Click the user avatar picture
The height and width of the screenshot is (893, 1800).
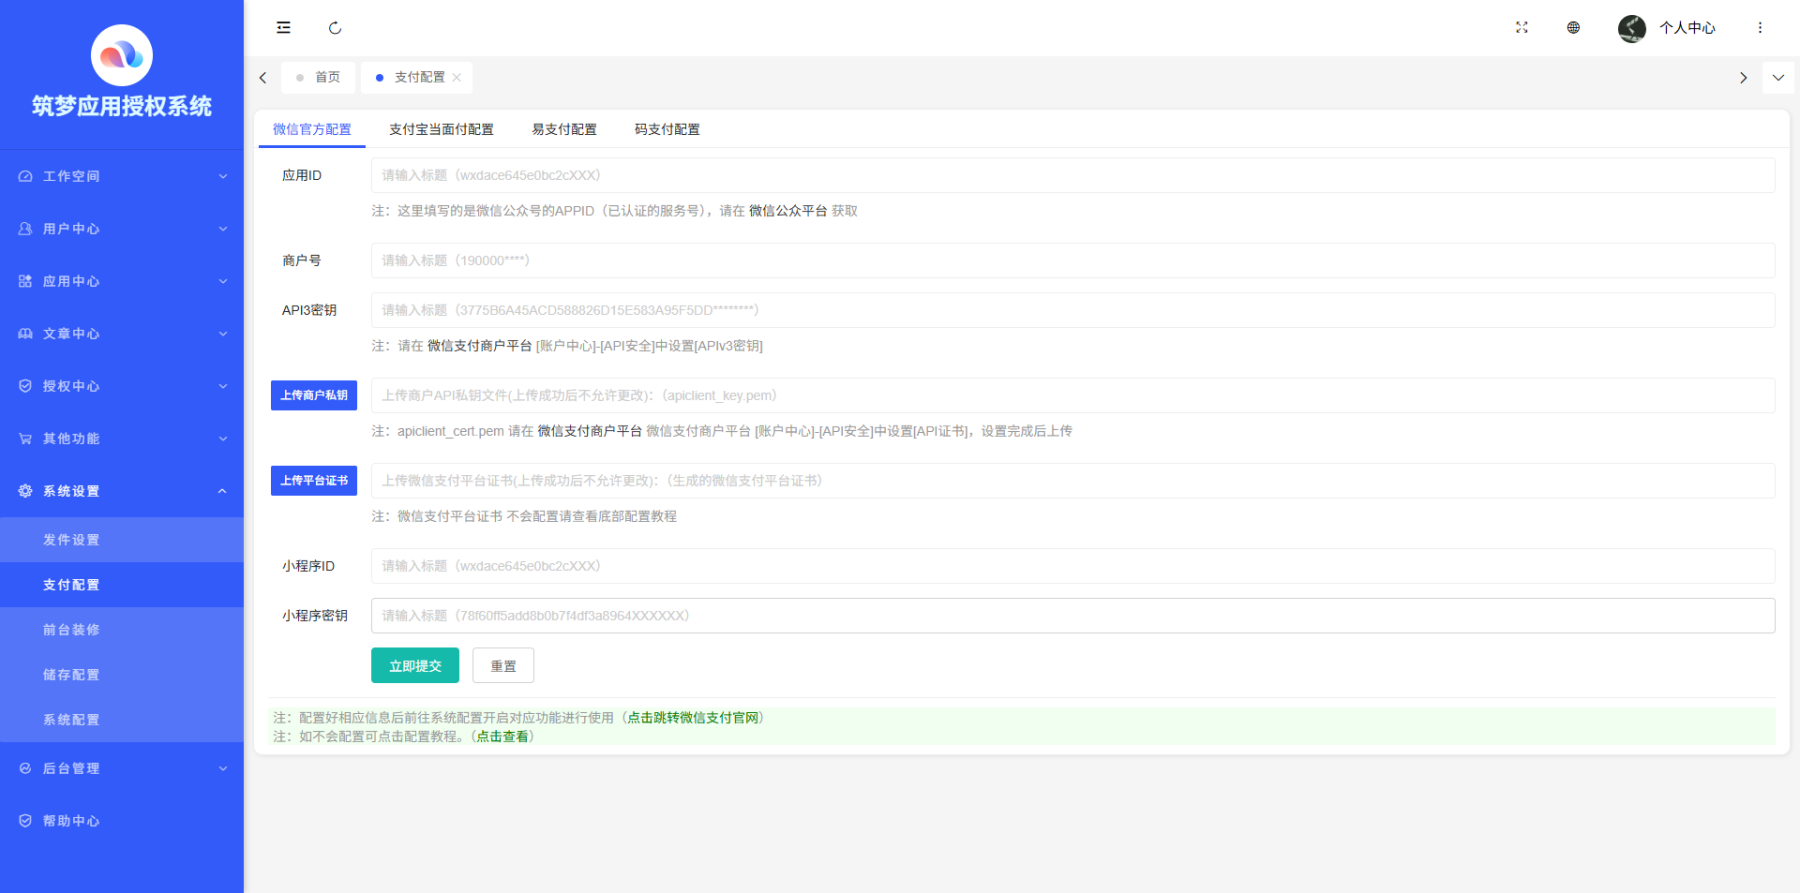pyautogui.click(x=1631, y=28)
